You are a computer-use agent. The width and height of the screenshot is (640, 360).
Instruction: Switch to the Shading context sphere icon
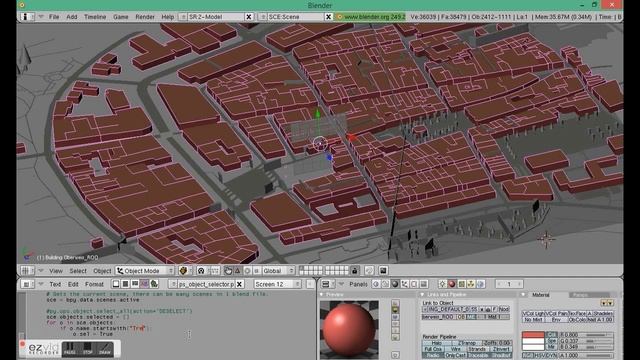tap(395, 284)
